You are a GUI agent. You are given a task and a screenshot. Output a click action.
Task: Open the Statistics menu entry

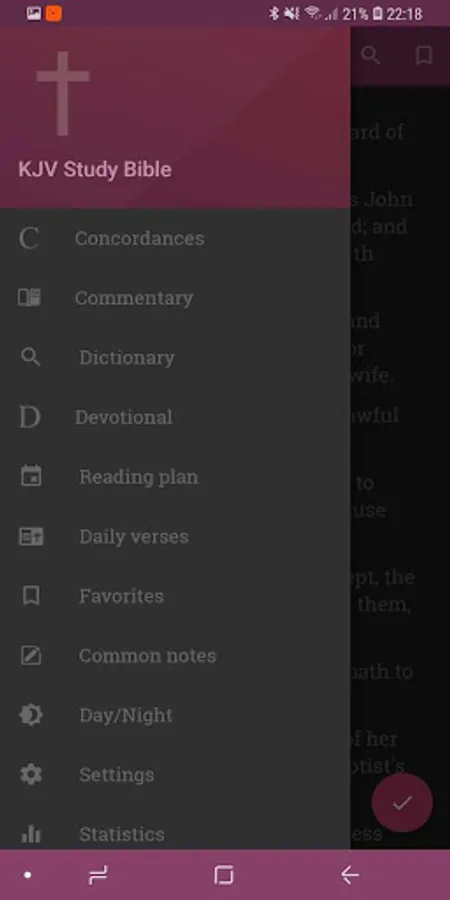pyautogui.click(x=175, y=834)
